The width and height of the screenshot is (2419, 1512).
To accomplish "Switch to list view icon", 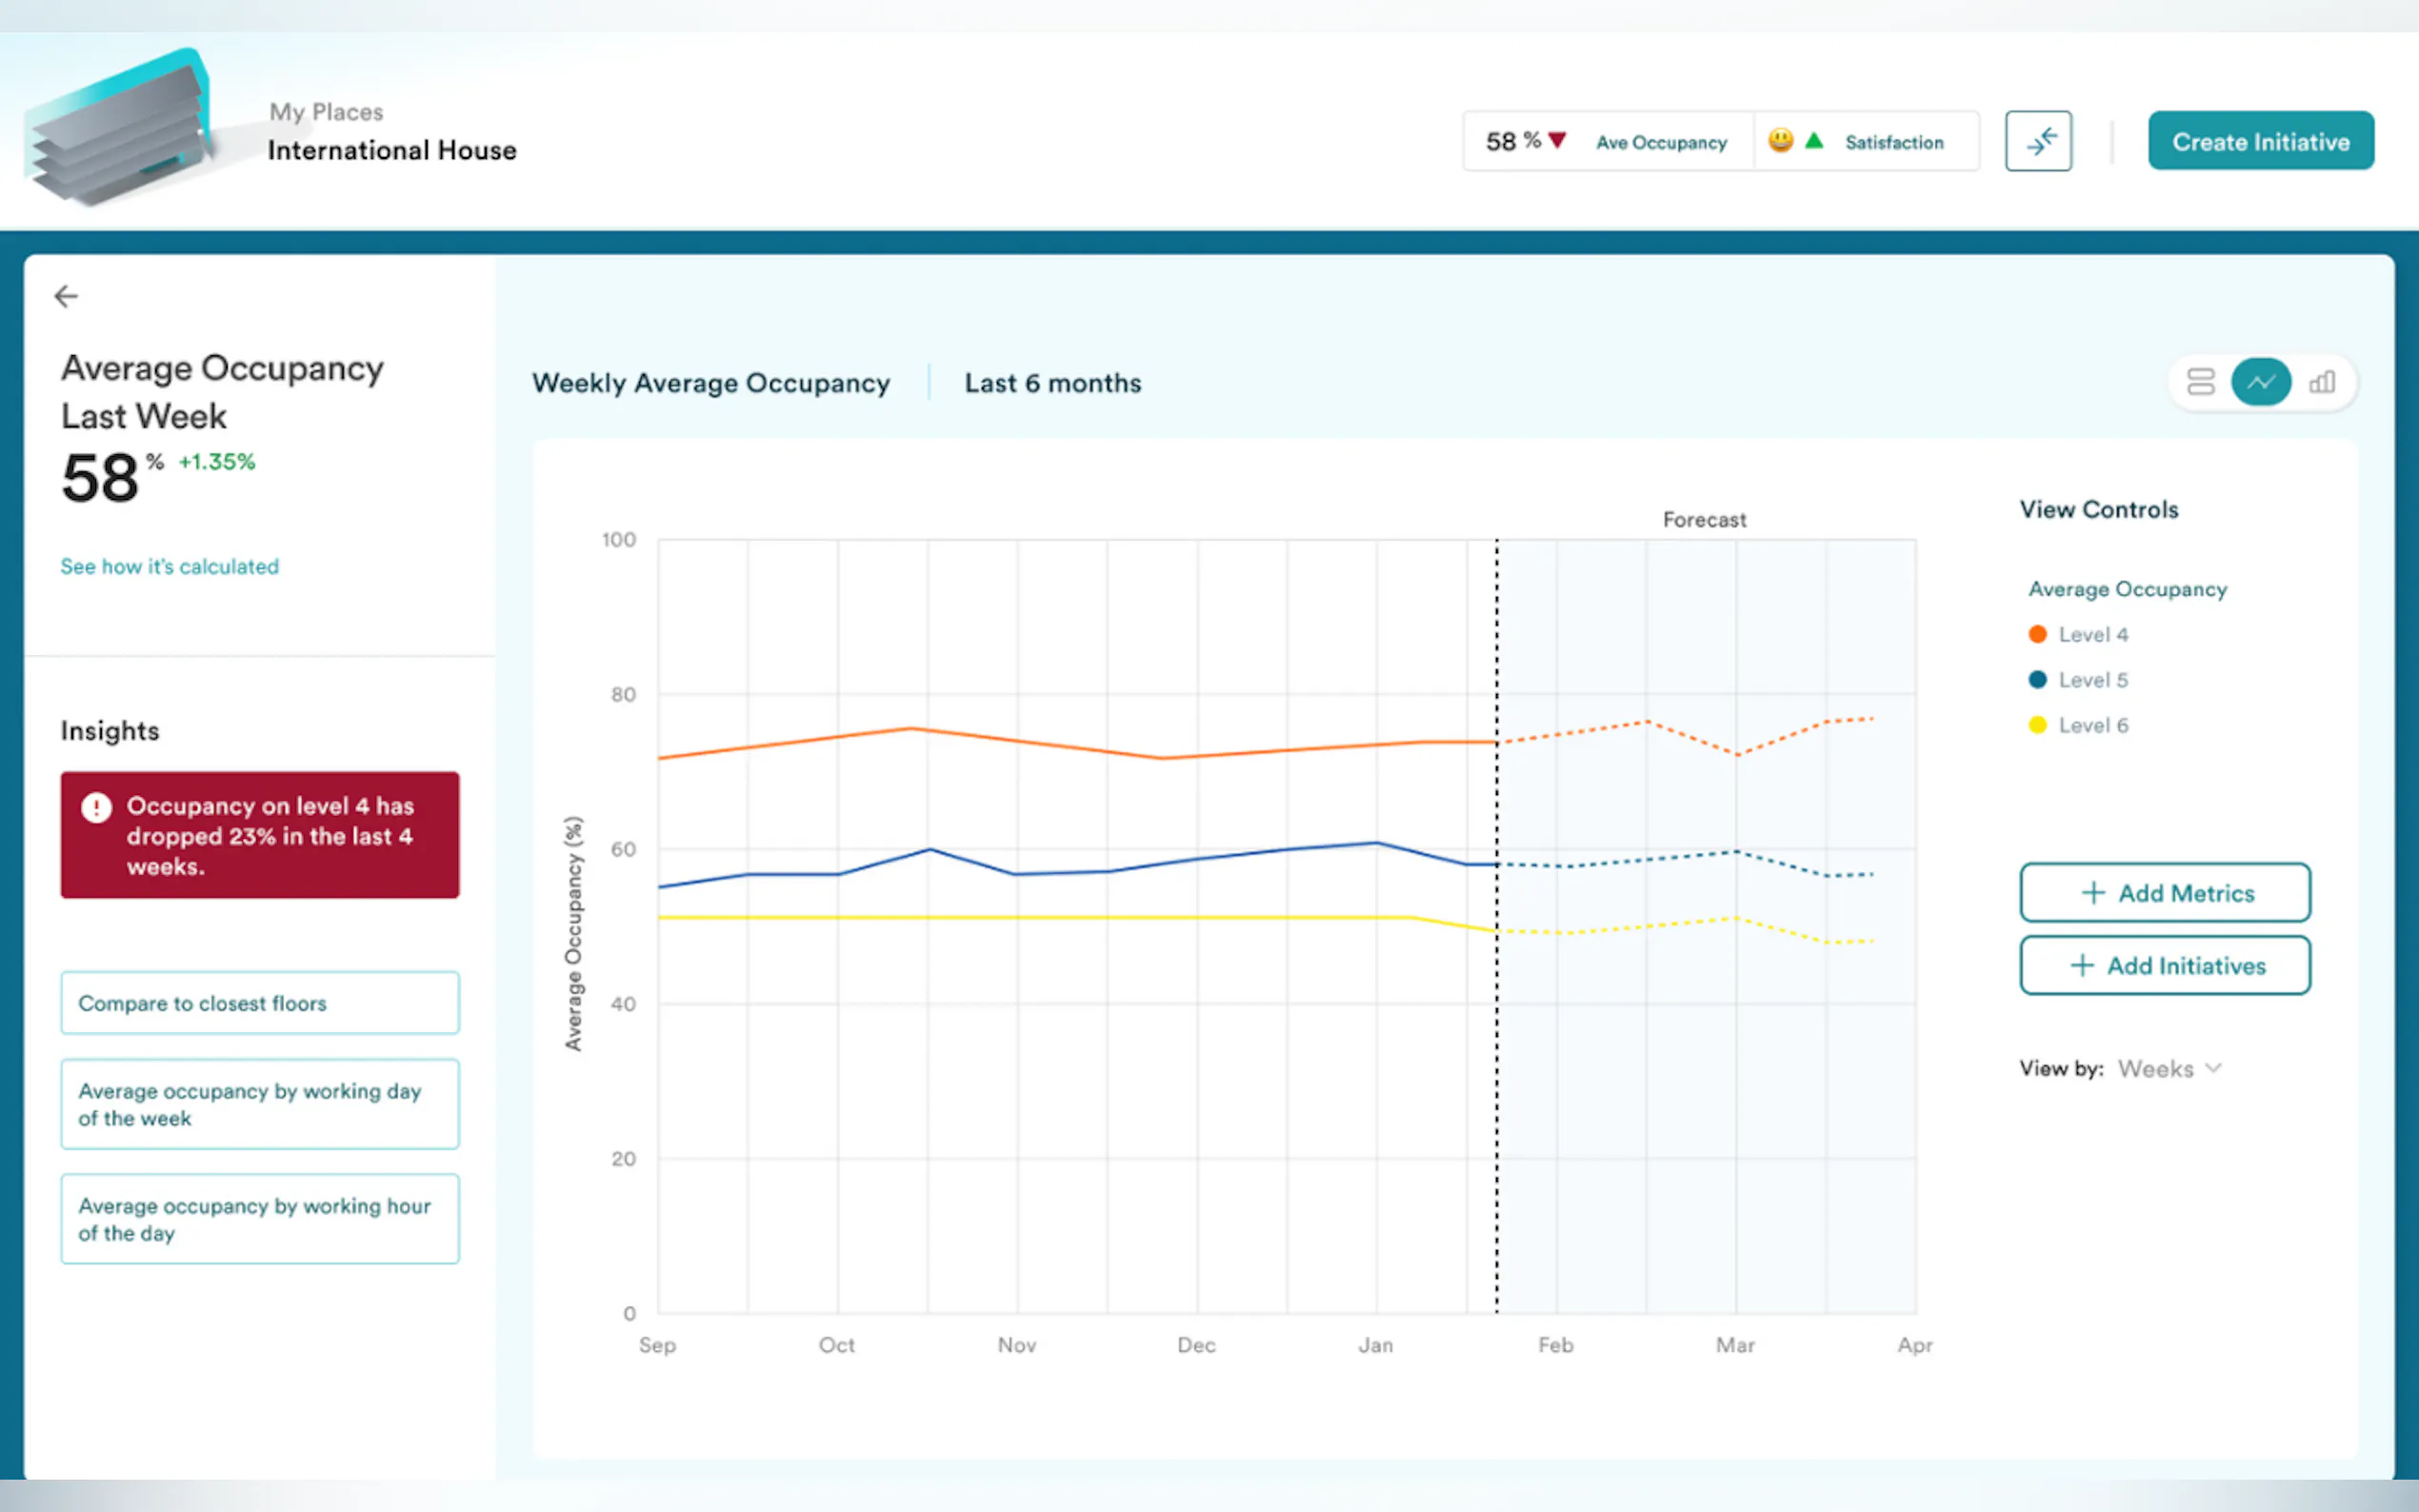I will (2201, 382).
